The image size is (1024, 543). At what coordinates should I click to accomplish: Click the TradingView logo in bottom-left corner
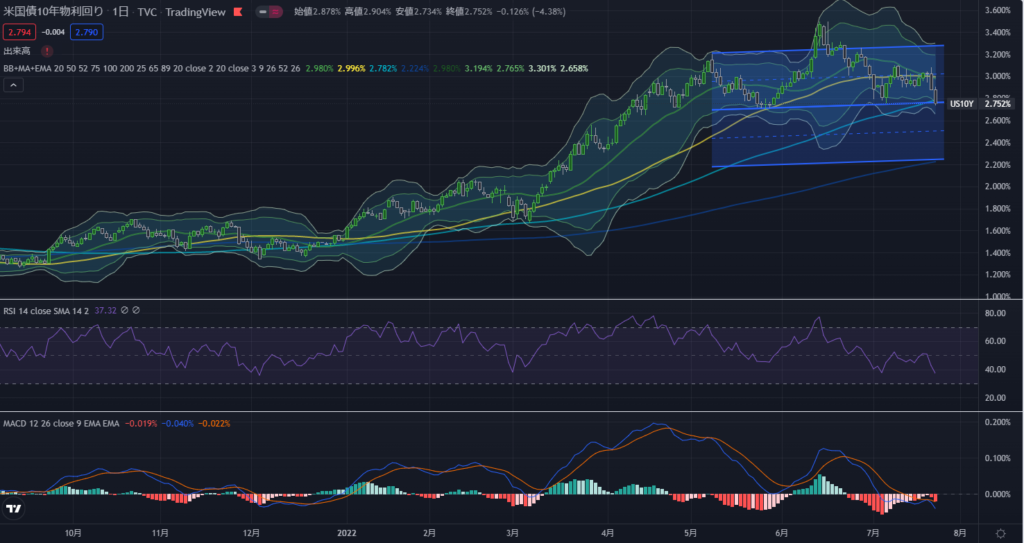pyautogui.click(x=14, y=509)
